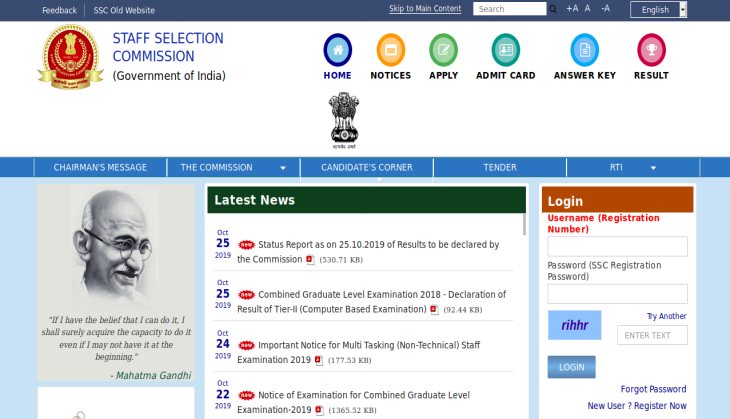Viewport: 730px width, 419px height.
Task: Open PDF icon for Multi Tasking Staff notice
Action: click(318, 360)
